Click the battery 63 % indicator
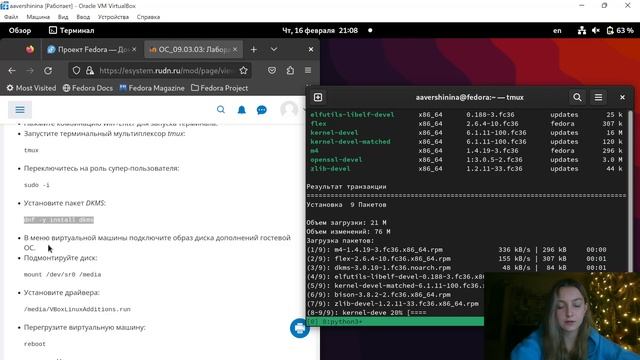 620,30
